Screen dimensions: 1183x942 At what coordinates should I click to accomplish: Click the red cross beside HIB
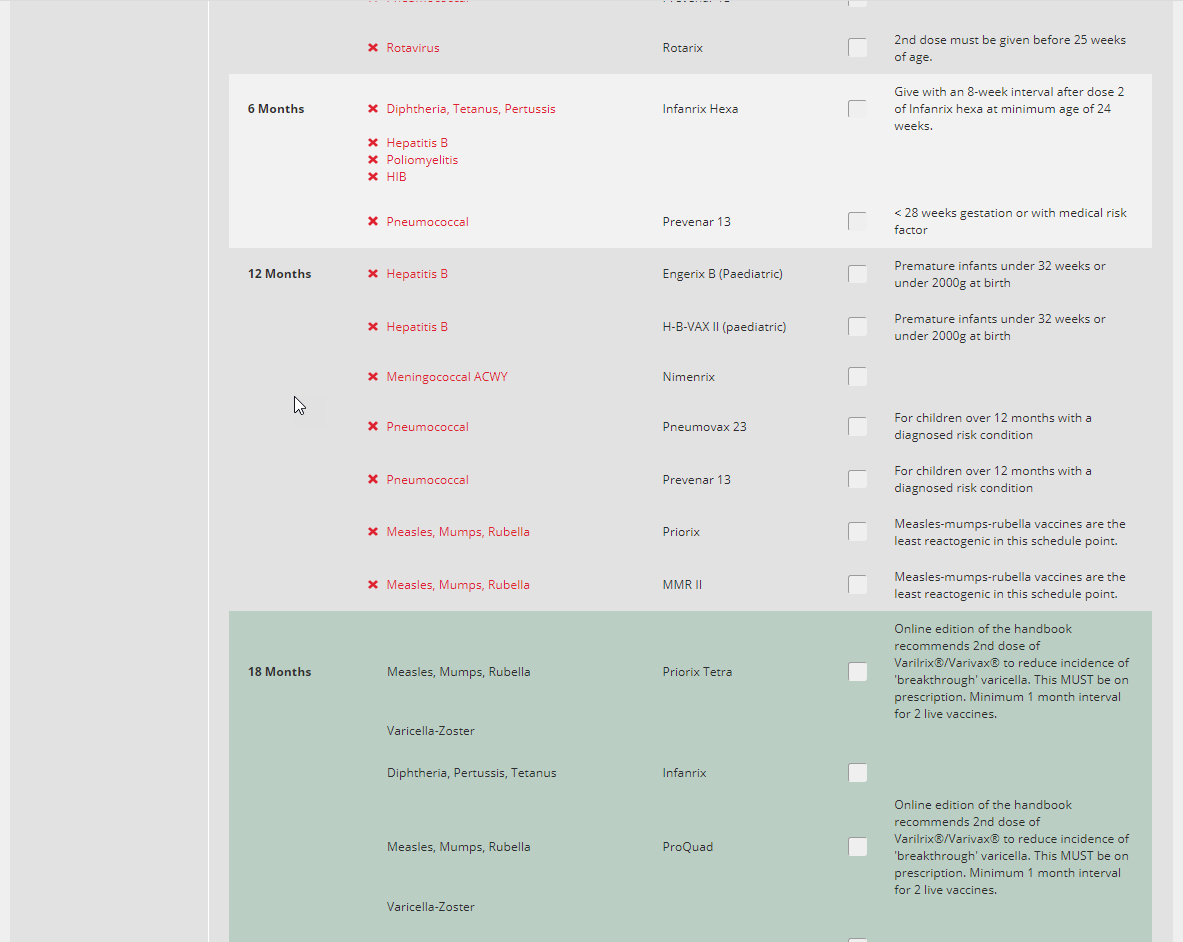[x=373, y=176]
